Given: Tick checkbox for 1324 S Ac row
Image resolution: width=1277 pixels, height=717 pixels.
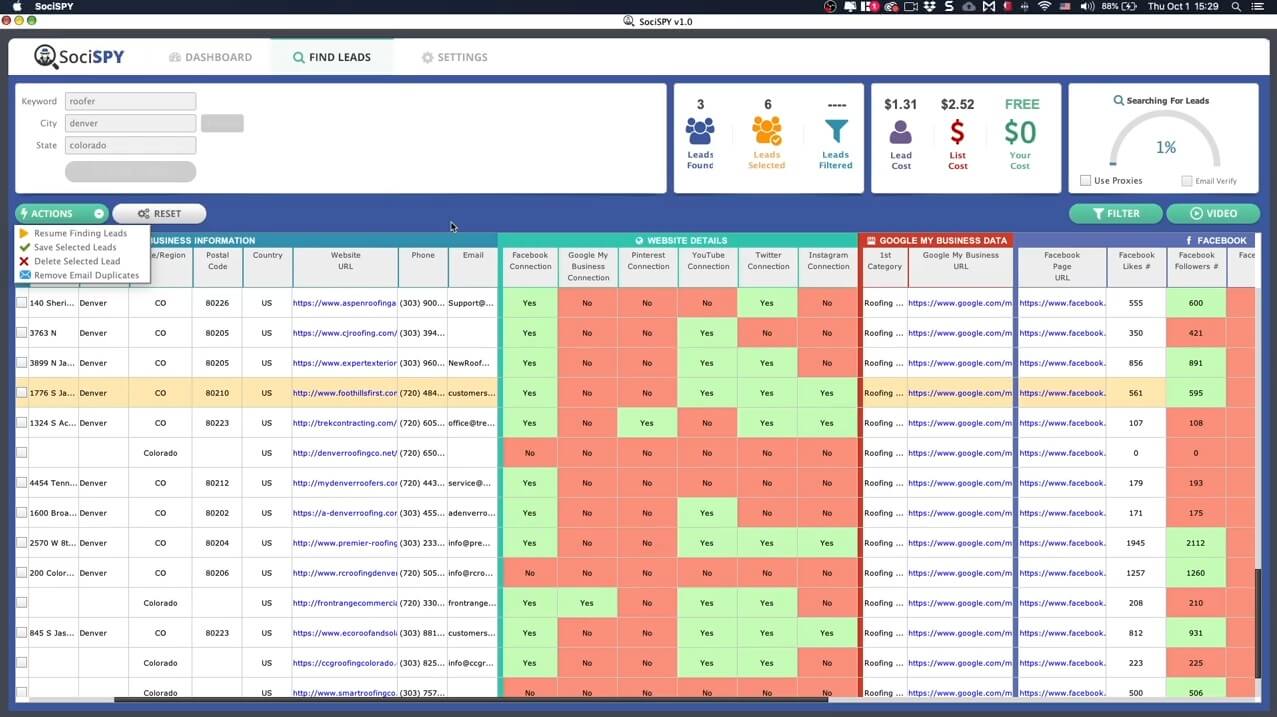Looking at the screenshot, I should (x=22, y=423).
